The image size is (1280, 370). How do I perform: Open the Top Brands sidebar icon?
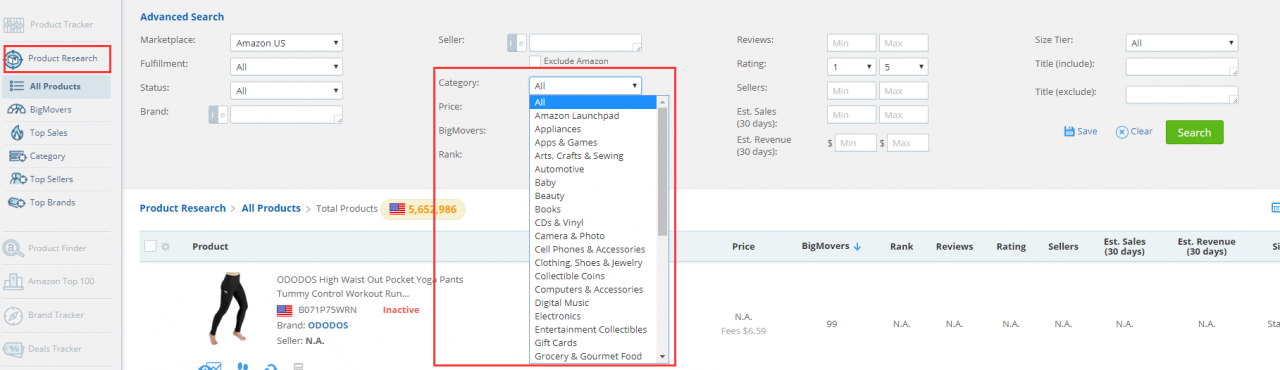(17, 202)
